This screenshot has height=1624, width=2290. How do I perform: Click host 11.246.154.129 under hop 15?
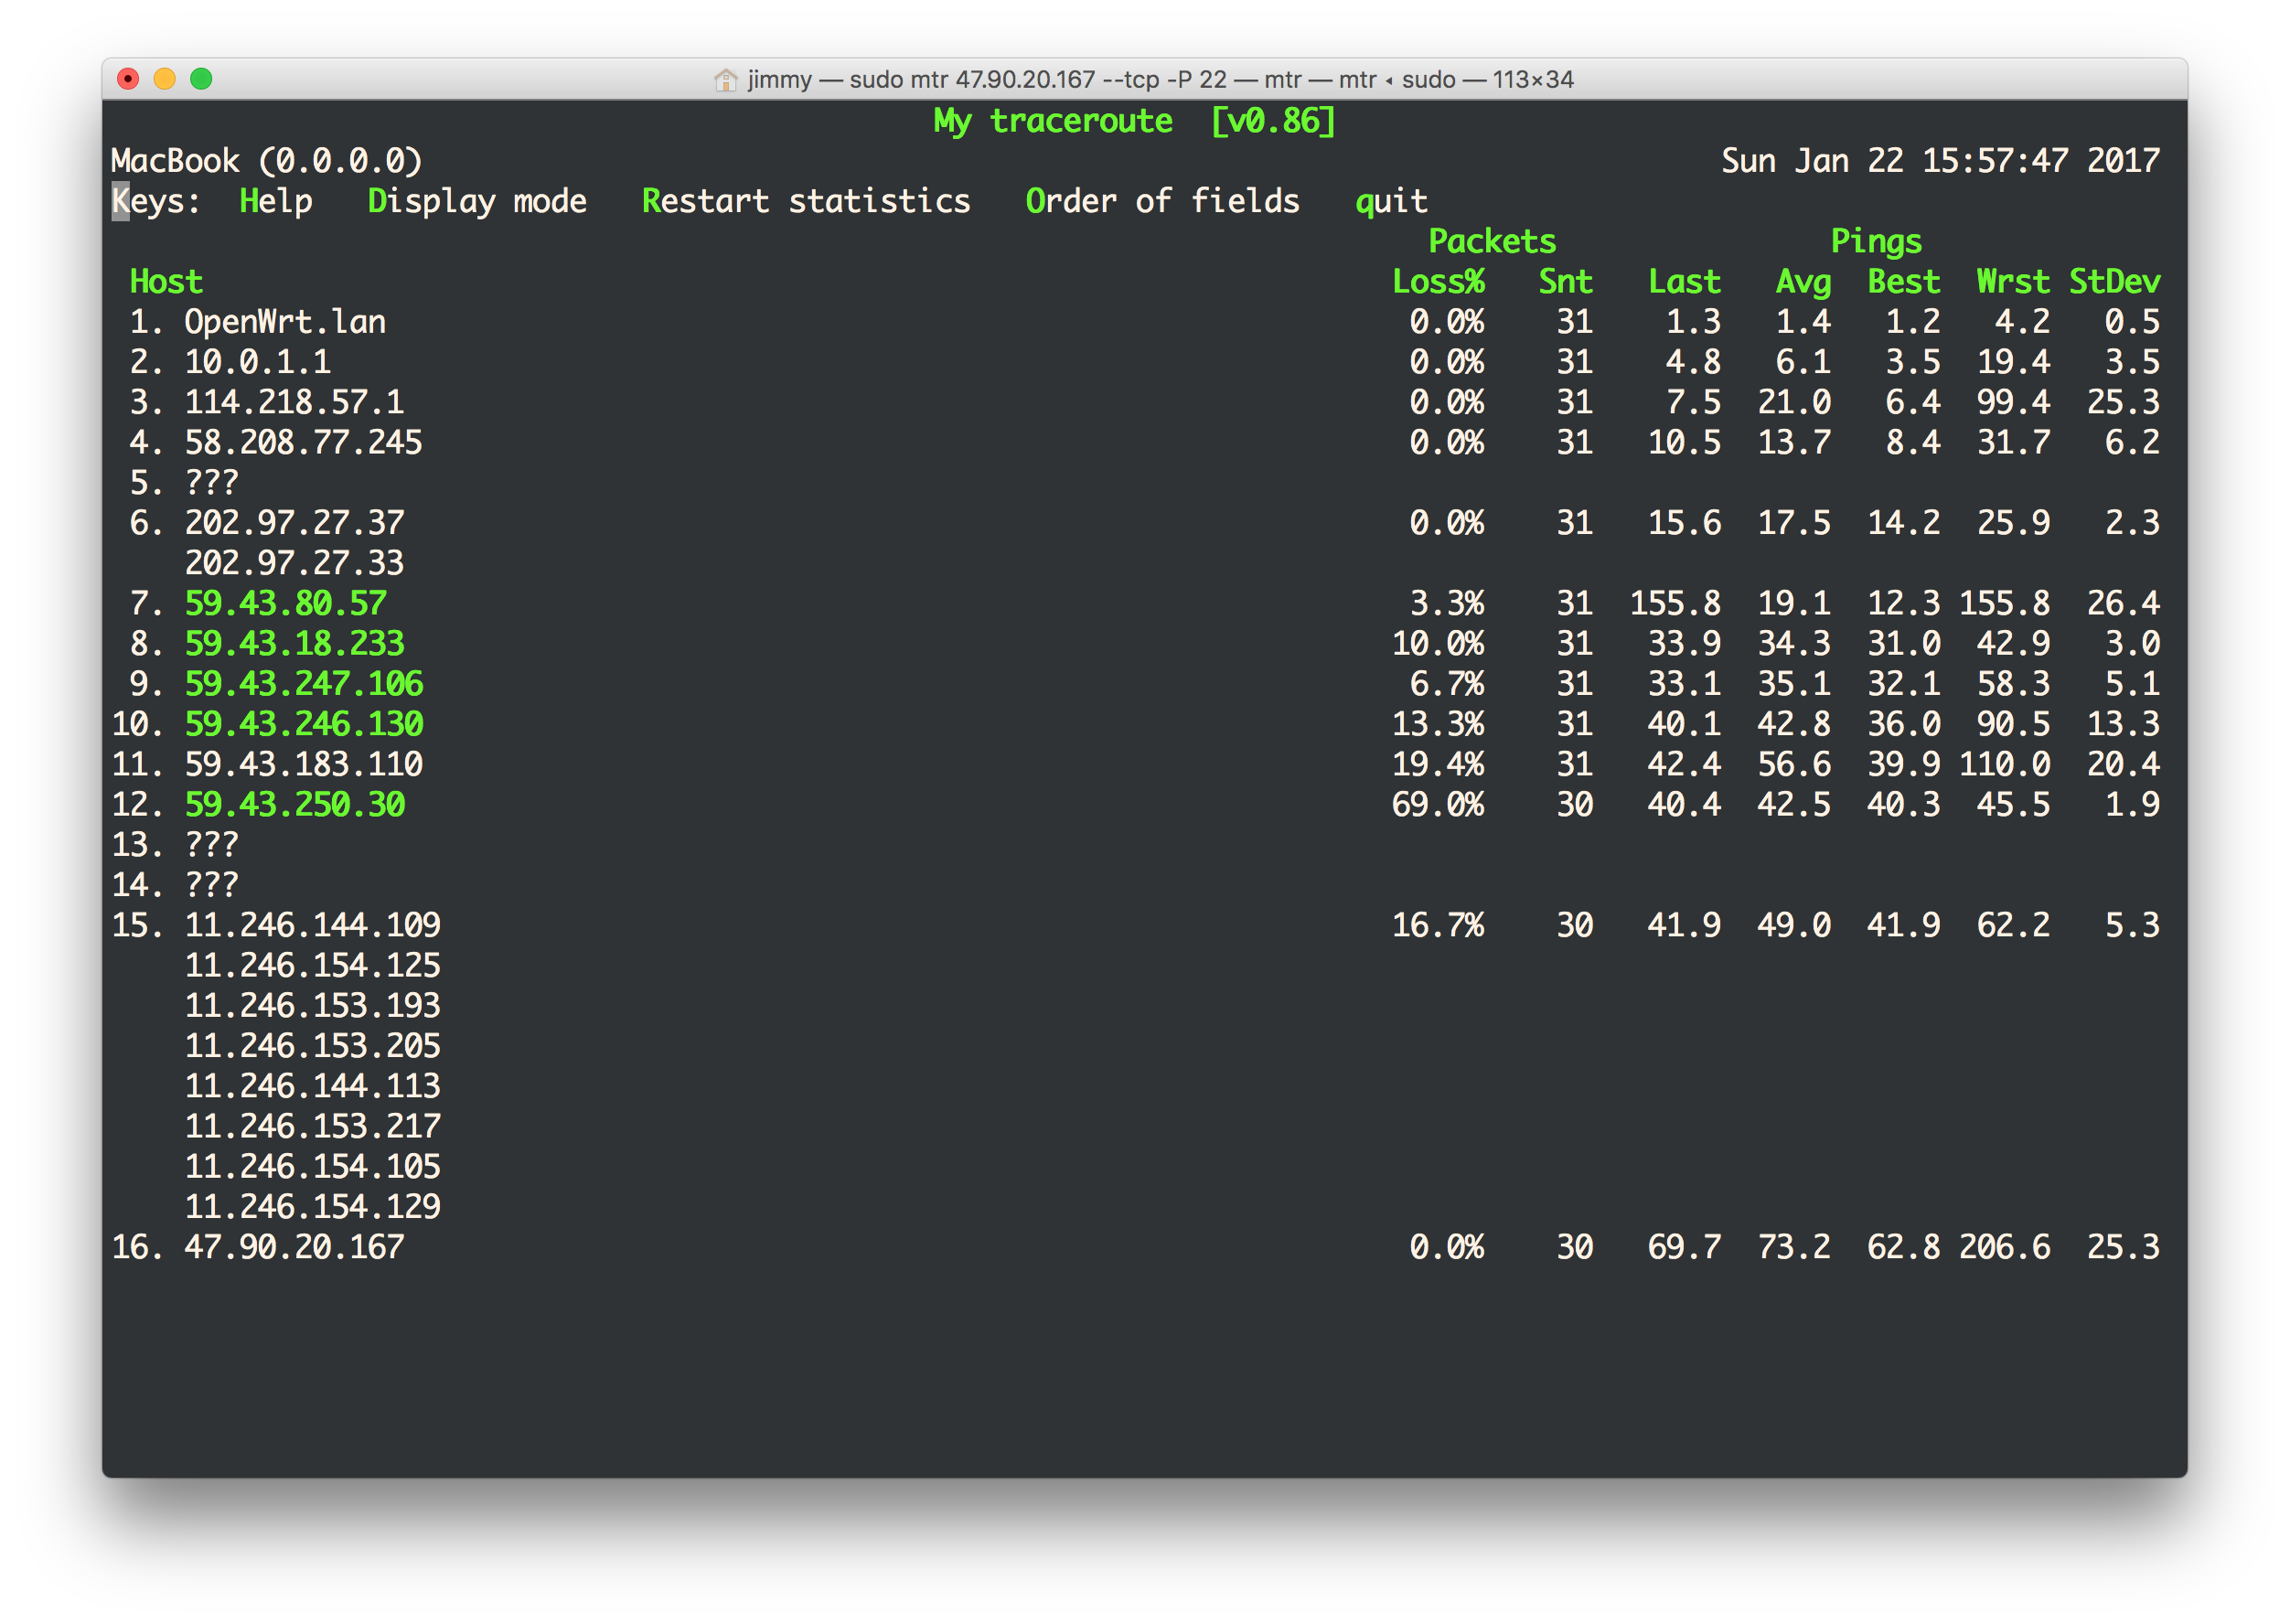tap(312, 1207)
